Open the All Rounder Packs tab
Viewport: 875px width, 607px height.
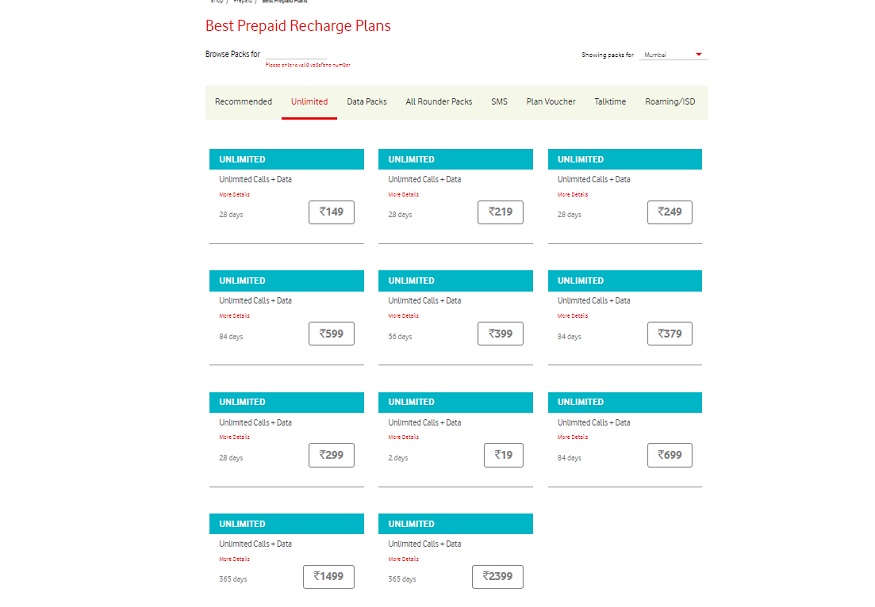click(439, 102)
